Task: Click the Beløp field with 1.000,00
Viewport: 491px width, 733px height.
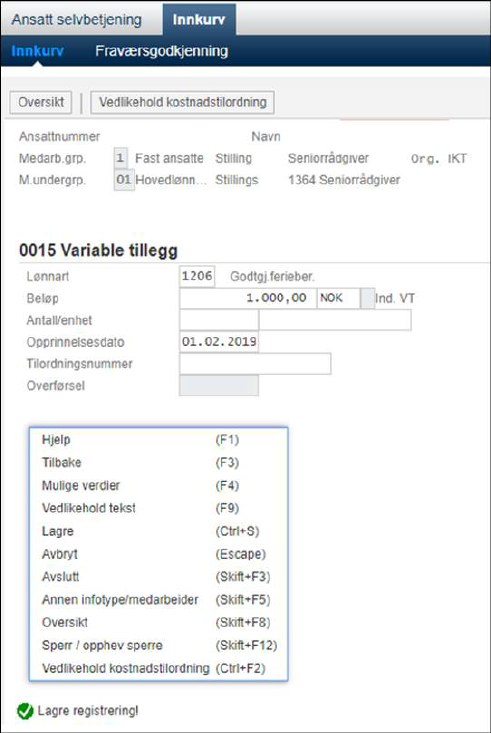Action: [248, 298]
